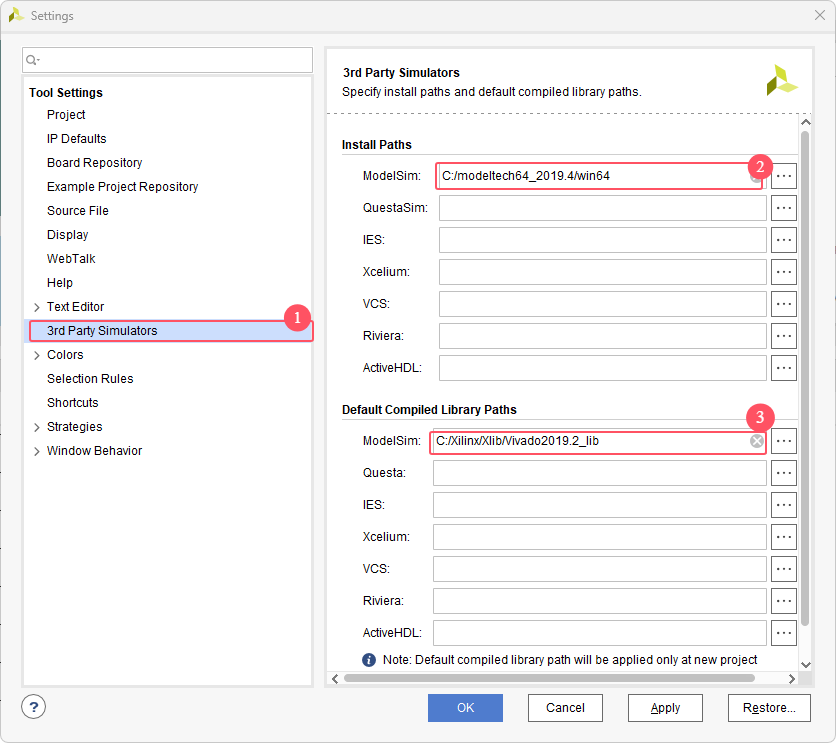Click the Xcelium install path field
836x743 pixels.
(602, 272)
